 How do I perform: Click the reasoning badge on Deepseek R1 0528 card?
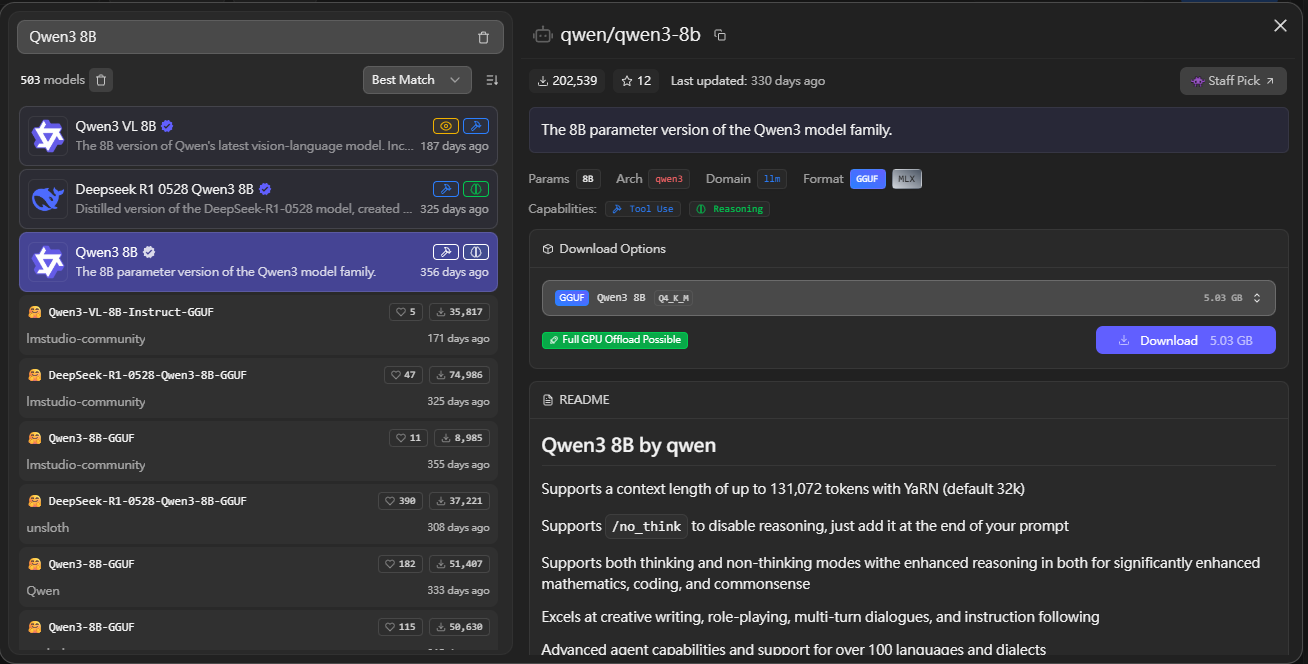[x=476, y=189]
